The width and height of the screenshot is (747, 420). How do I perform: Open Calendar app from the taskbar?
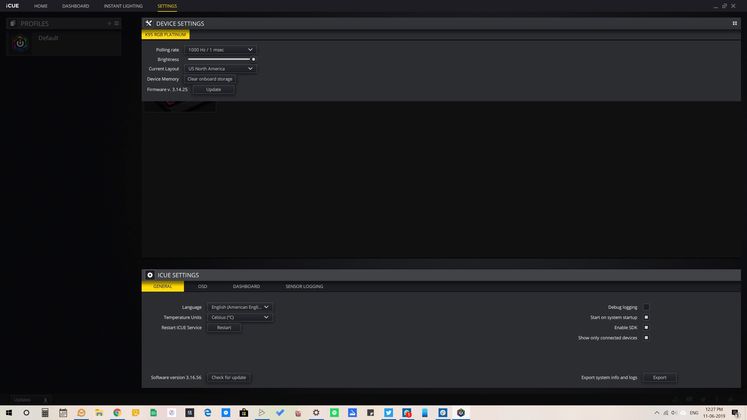tap(63, 413)
